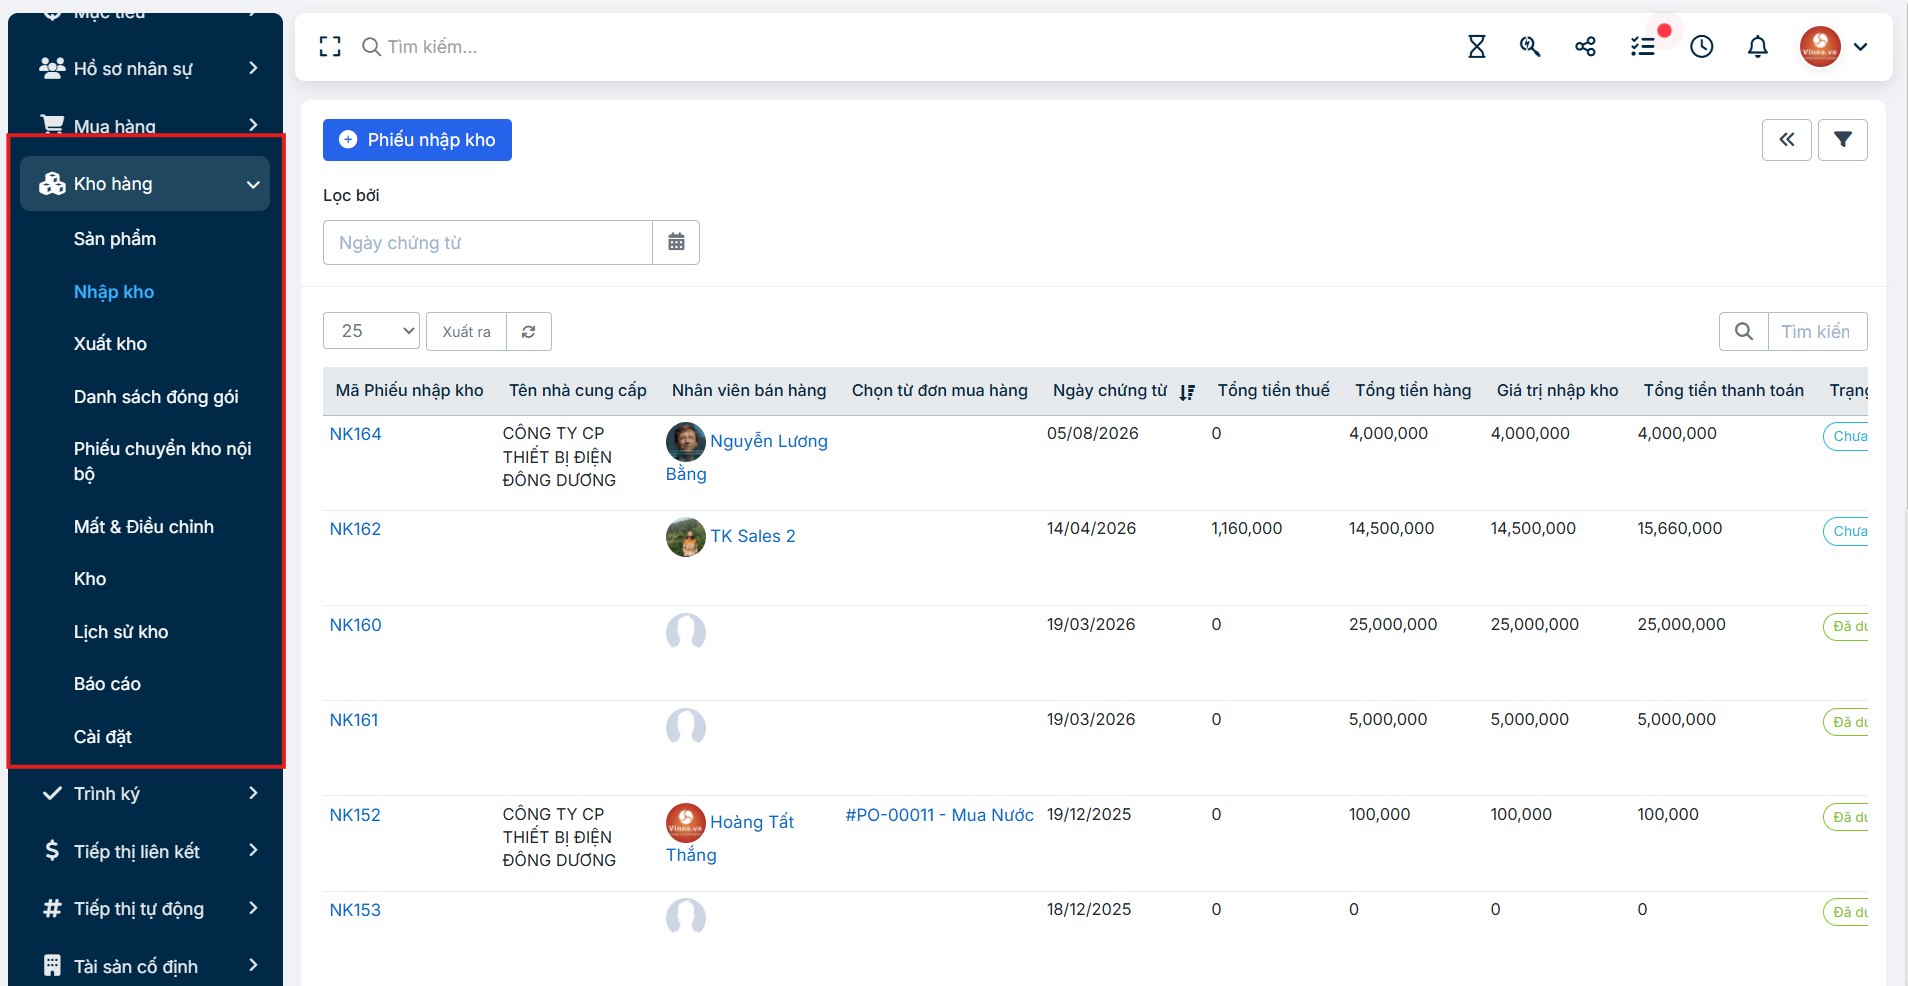The image size is (1908, 986).
Task: Focus the top Tìm kiếm search field
Action: tap(432, 47)
